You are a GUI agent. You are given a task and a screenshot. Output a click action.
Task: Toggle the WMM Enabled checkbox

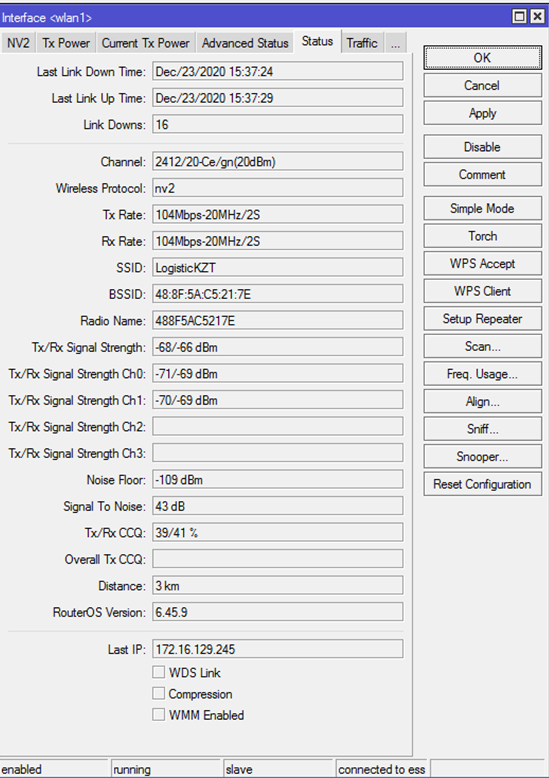click(x=159, y=714)
